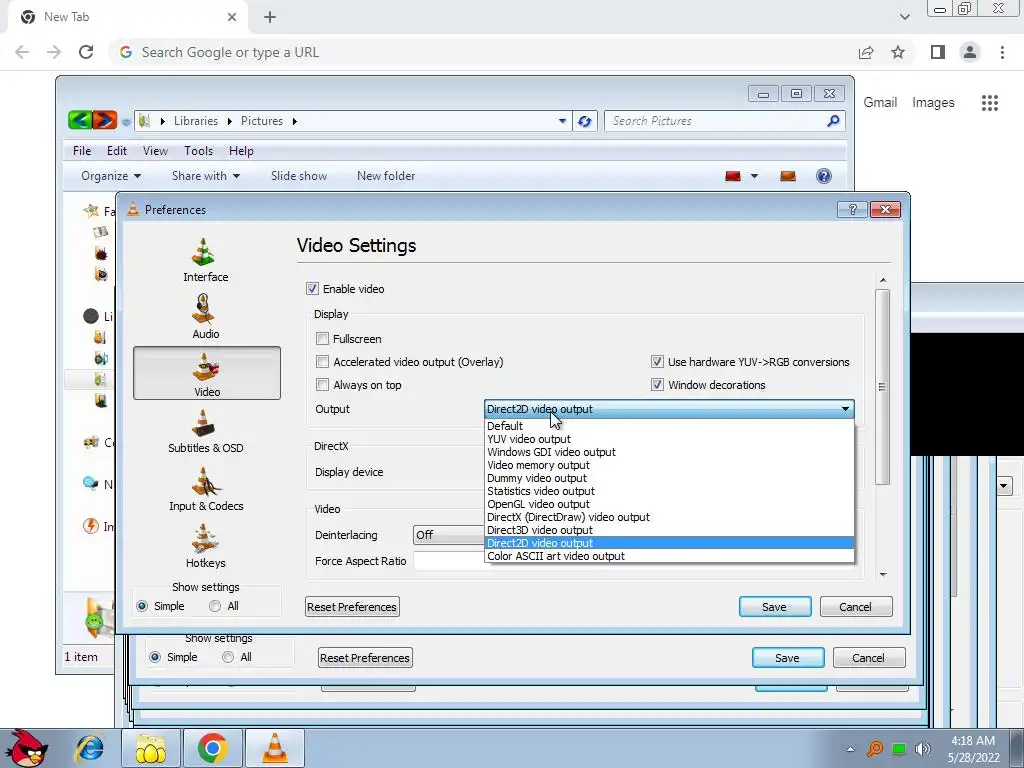Expand the Libraries breadcrumb arrow
This screenshot has width=1024, height=768.
(229, 121)
